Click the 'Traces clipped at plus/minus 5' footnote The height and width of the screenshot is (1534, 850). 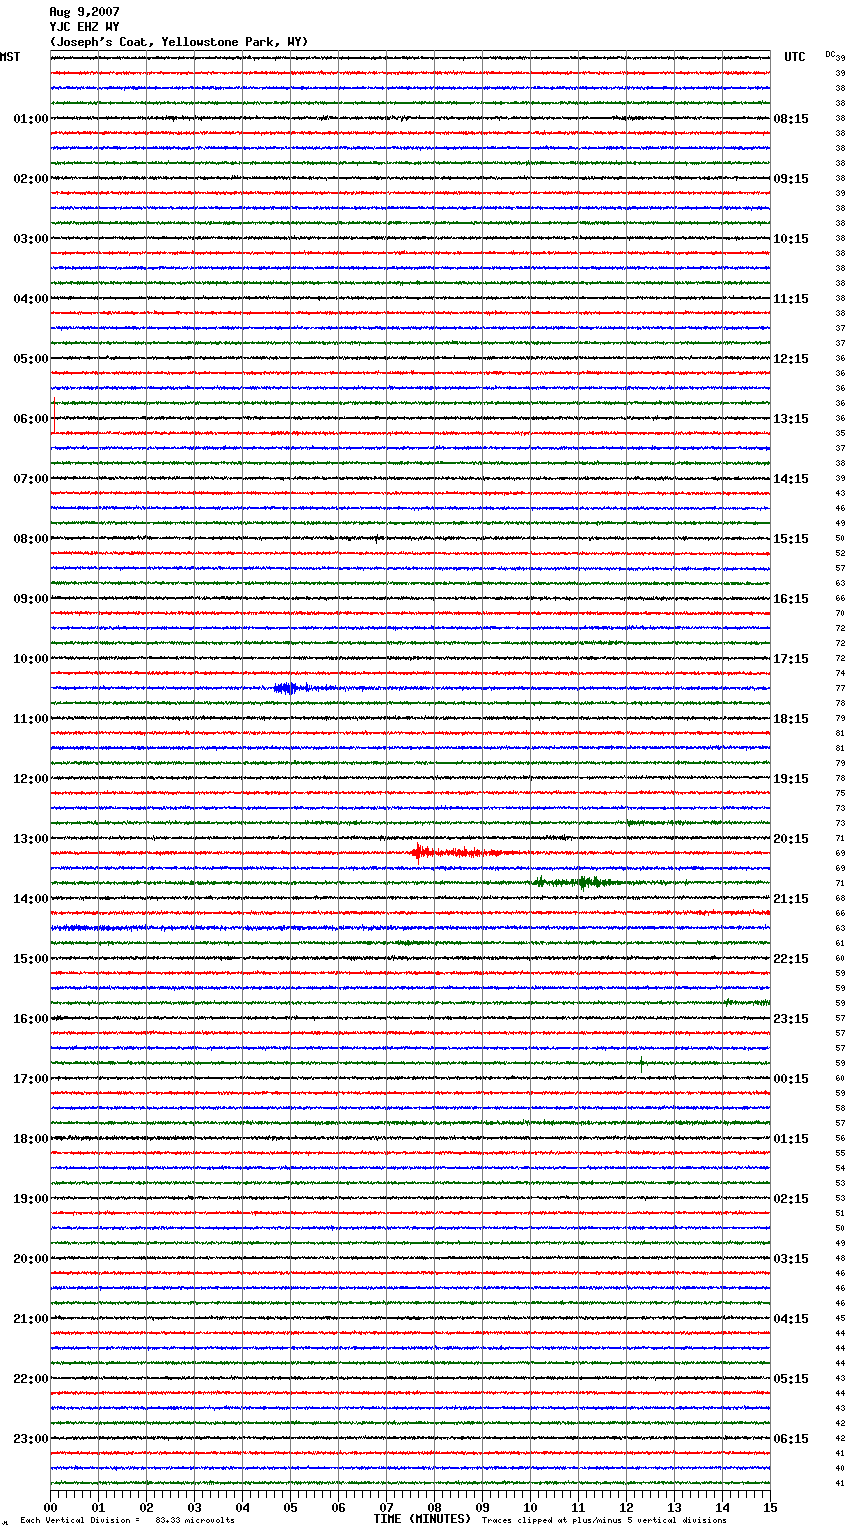click(x=604, y=1521)
